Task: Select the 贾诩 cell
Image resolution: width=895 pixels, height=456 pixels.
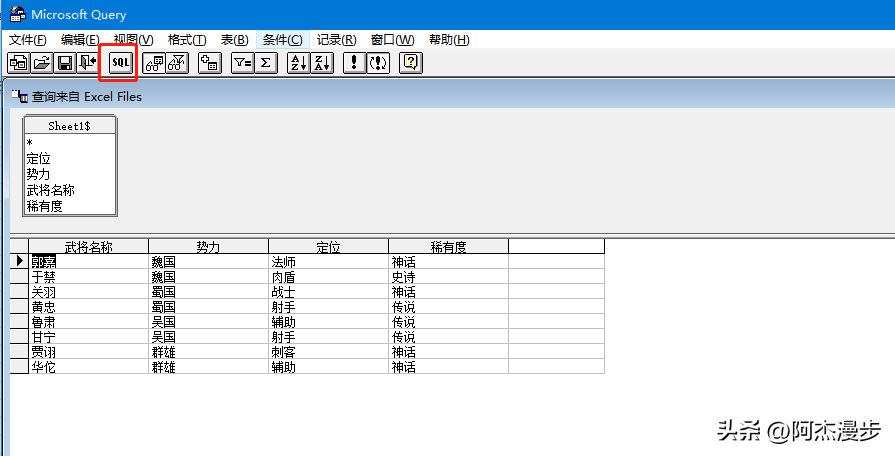Action: pos(88,351)
